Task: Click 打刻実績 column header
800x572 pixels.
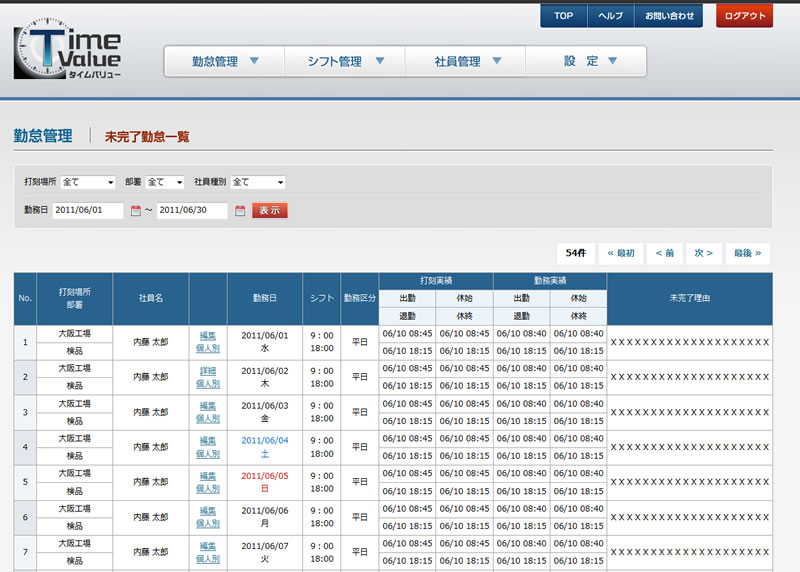Action: [436, 281]
